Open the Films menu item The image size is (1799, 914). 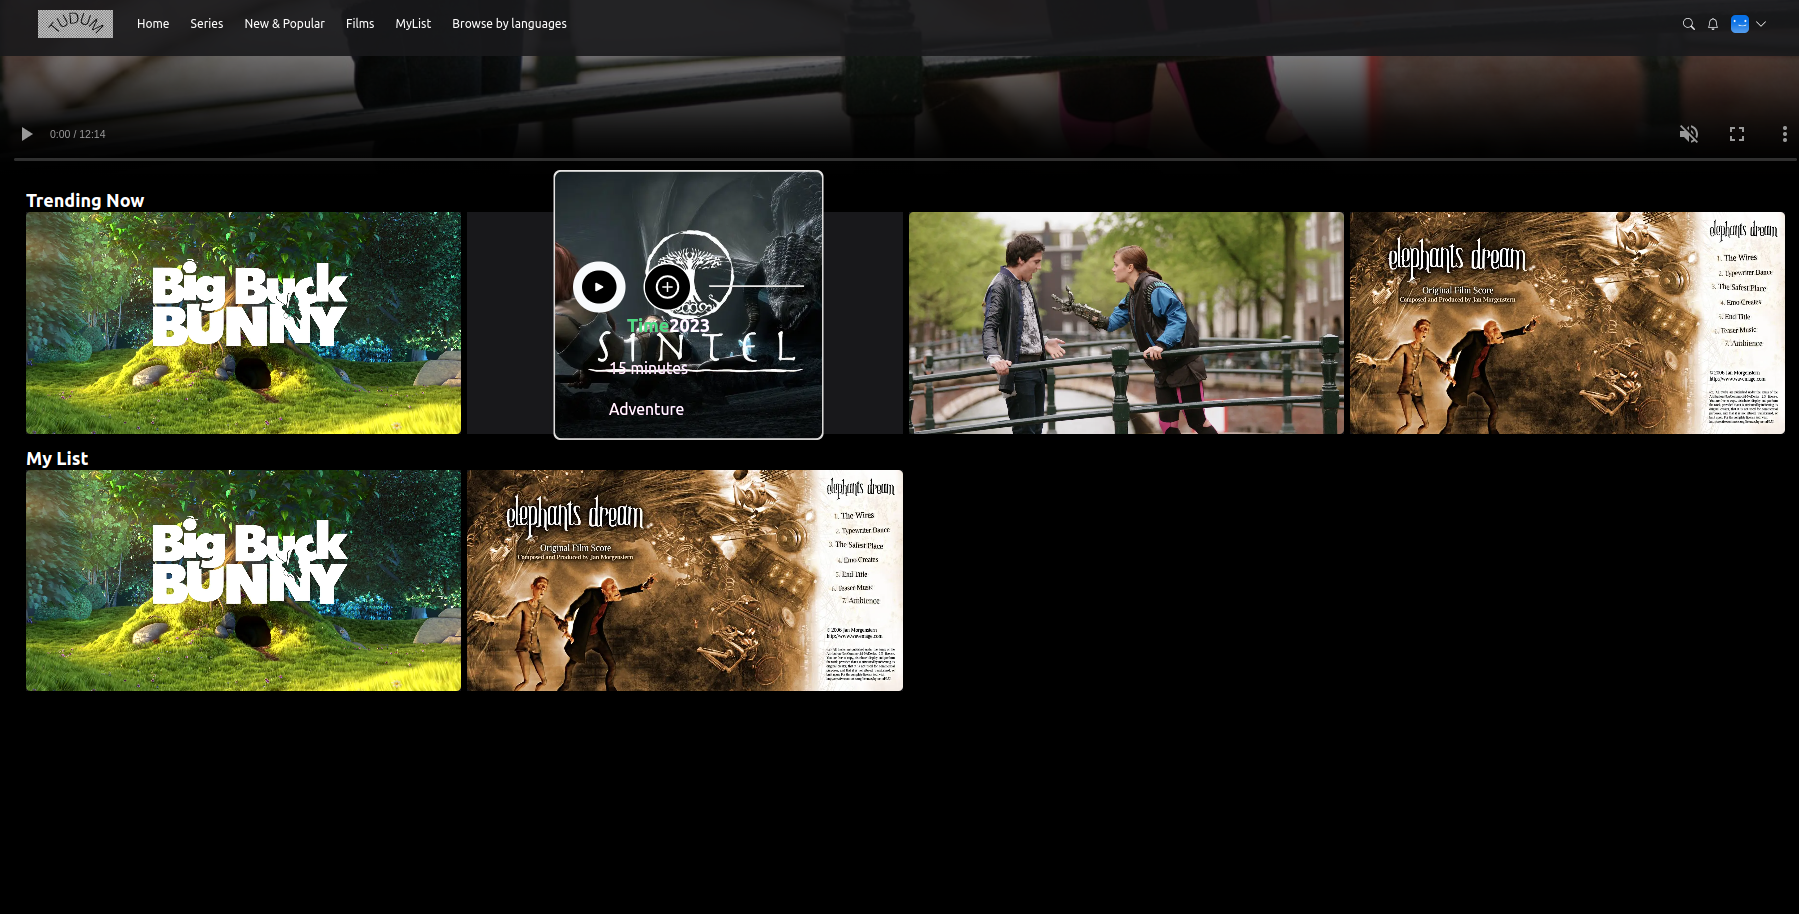tap(360, 24)
